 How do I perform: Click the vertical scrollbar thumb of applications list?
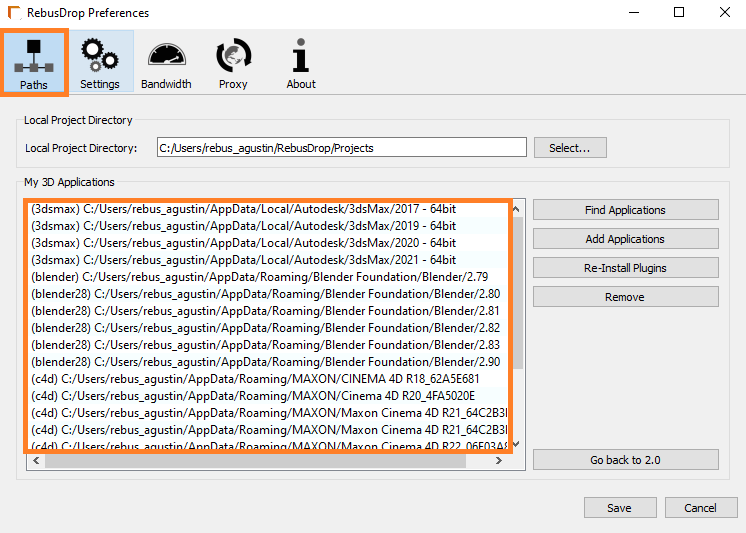click(x=518, y=293)
